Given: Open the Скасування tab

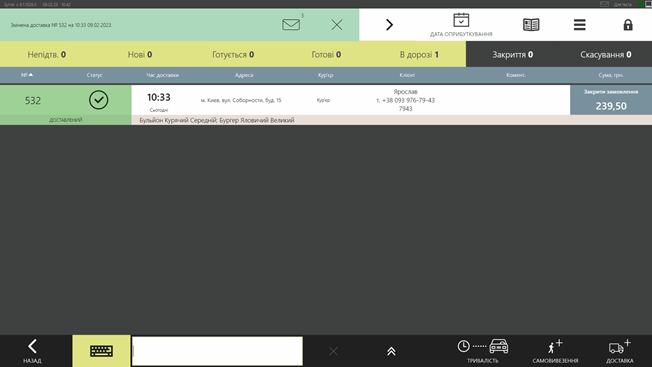Looking at the screenshot, I should 605,54.
